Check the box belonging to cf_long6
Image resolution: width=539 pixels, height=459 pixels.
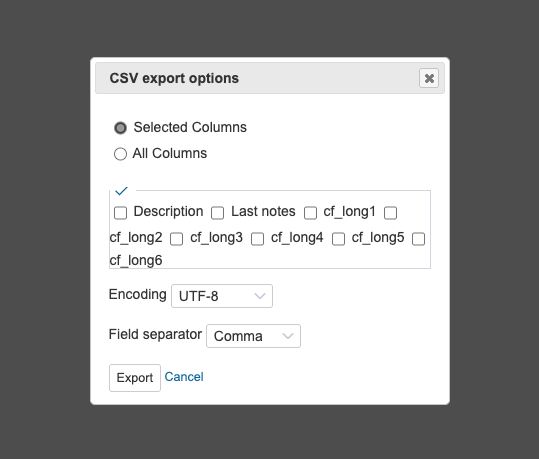pos(418,239)
